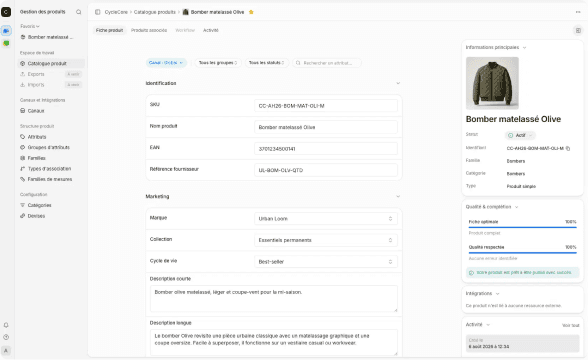Click Voir tout in Activité panel
588x360 pixels.
pos(570,325)
